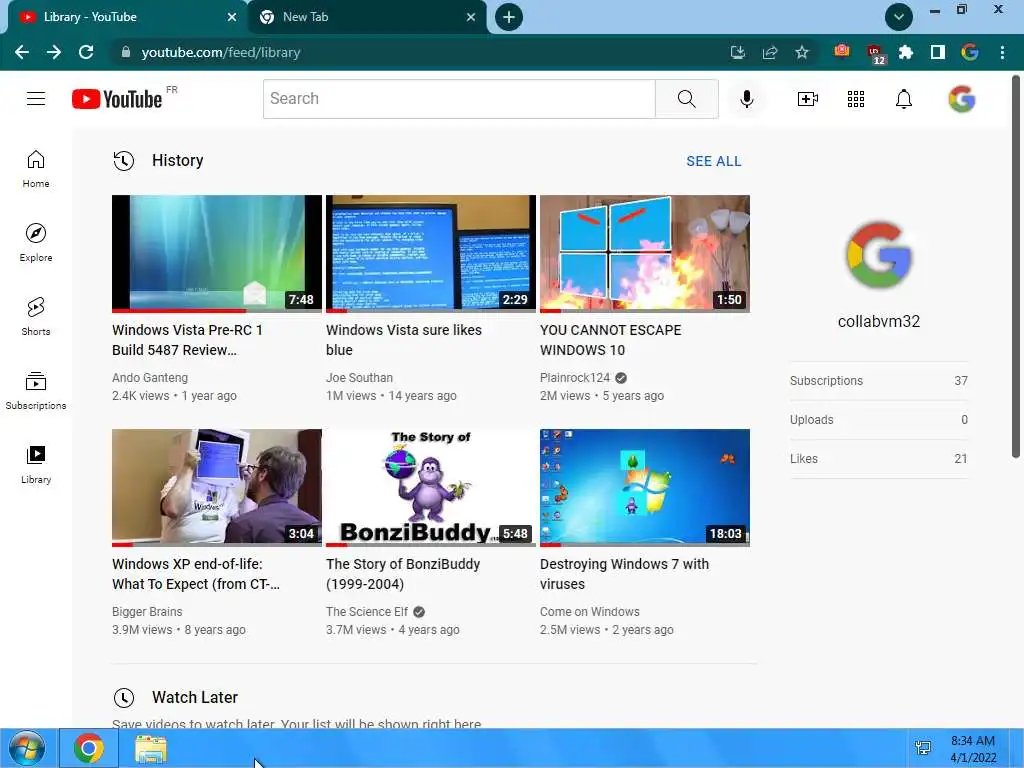The image size is (1024, 768).
Task: Open the Chrome extensions puzzle icon
Action: (906, 52)
